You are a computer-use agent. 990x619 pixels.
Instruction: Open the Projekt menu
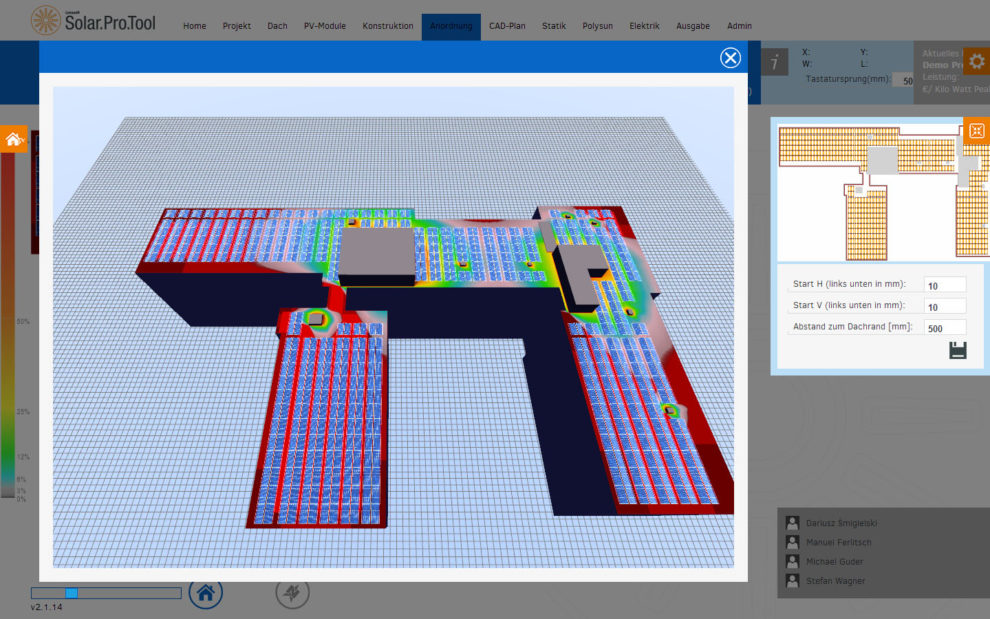click(x=237, y=26)
